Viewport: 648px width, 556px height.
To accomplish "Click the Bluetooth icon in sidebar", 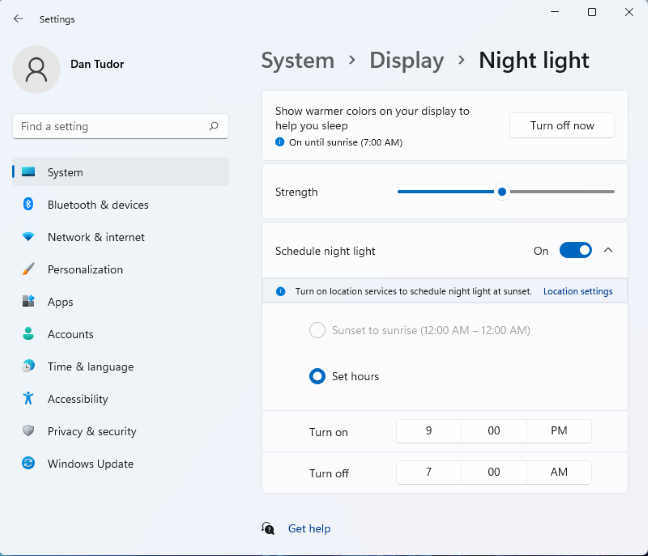I will pyautogui.click(x=28, y=204).
